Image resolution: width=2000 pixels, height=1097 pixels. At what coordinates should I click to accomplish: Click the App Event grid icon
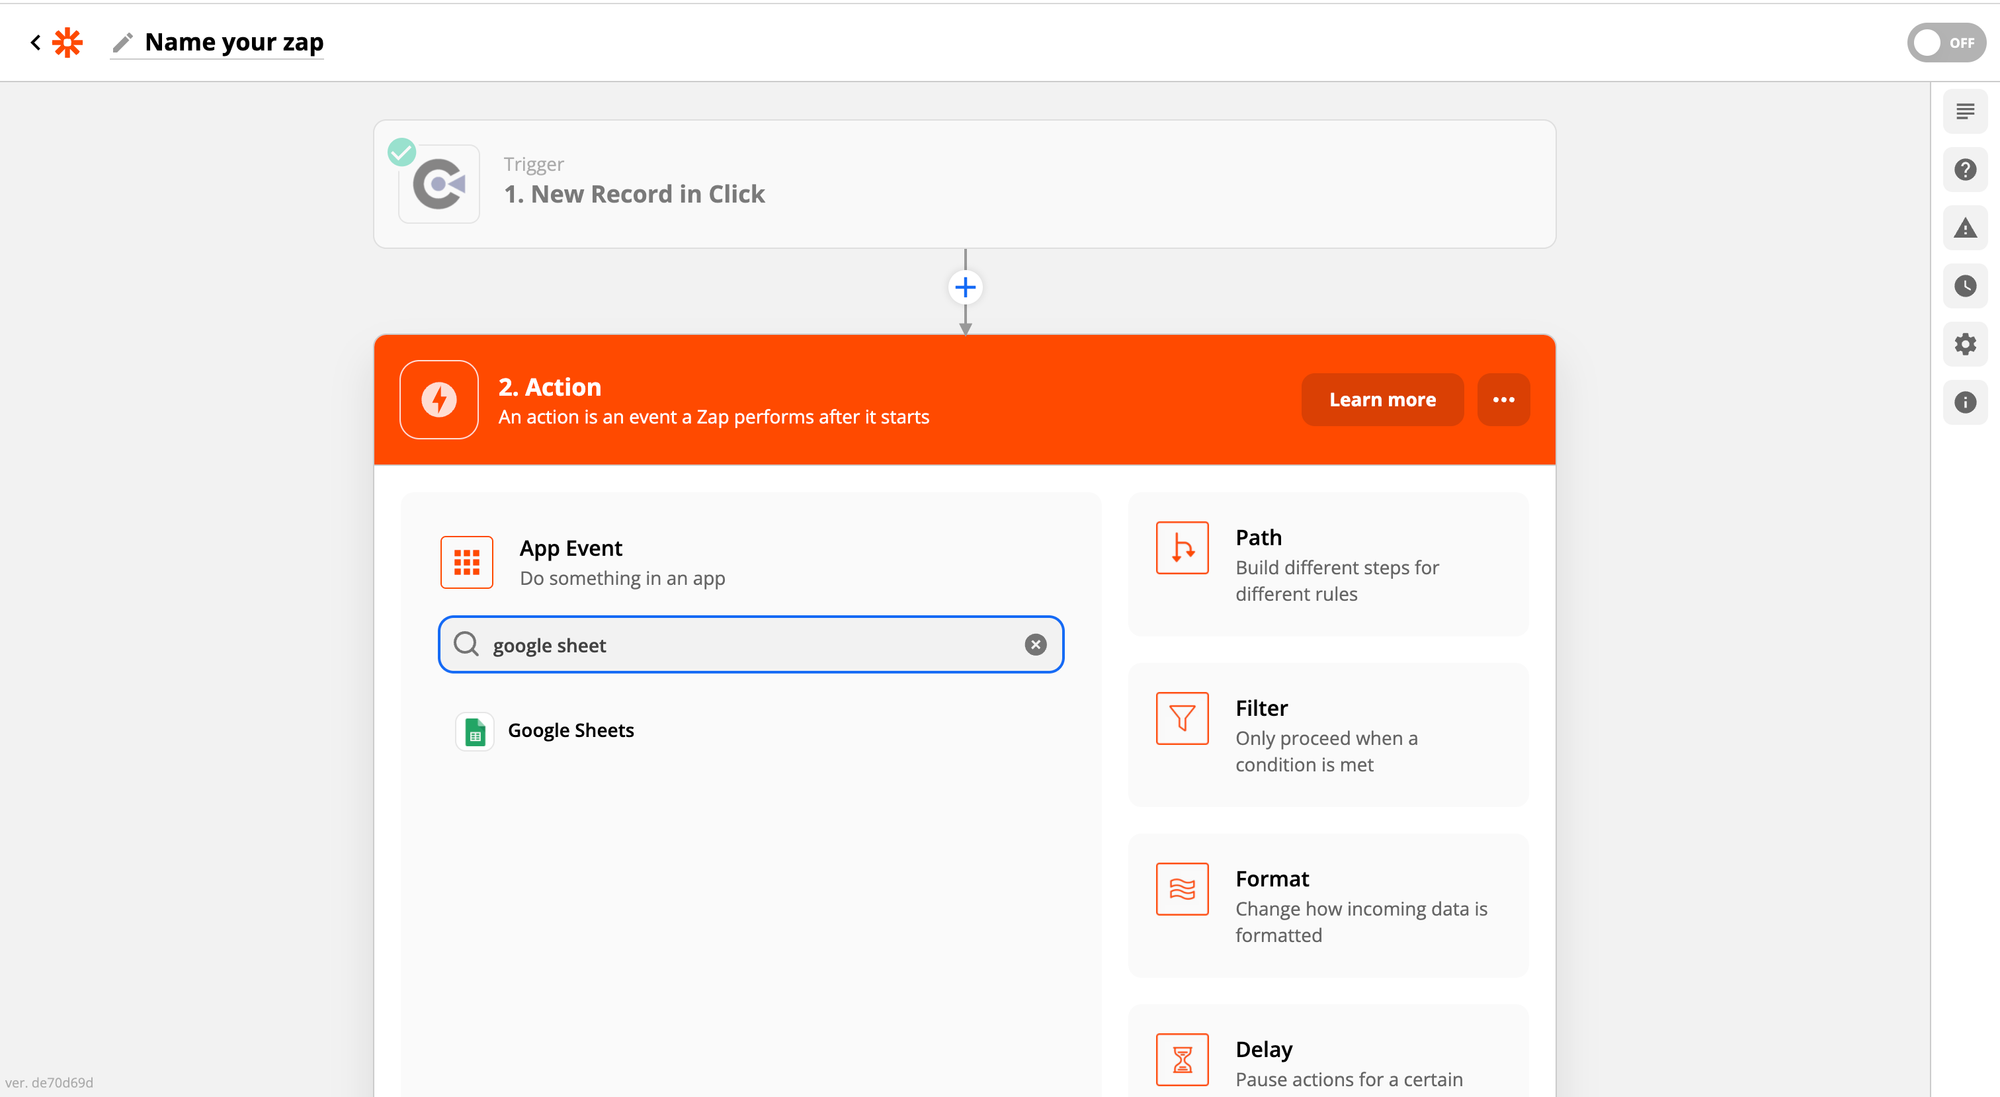coord(467,562)
